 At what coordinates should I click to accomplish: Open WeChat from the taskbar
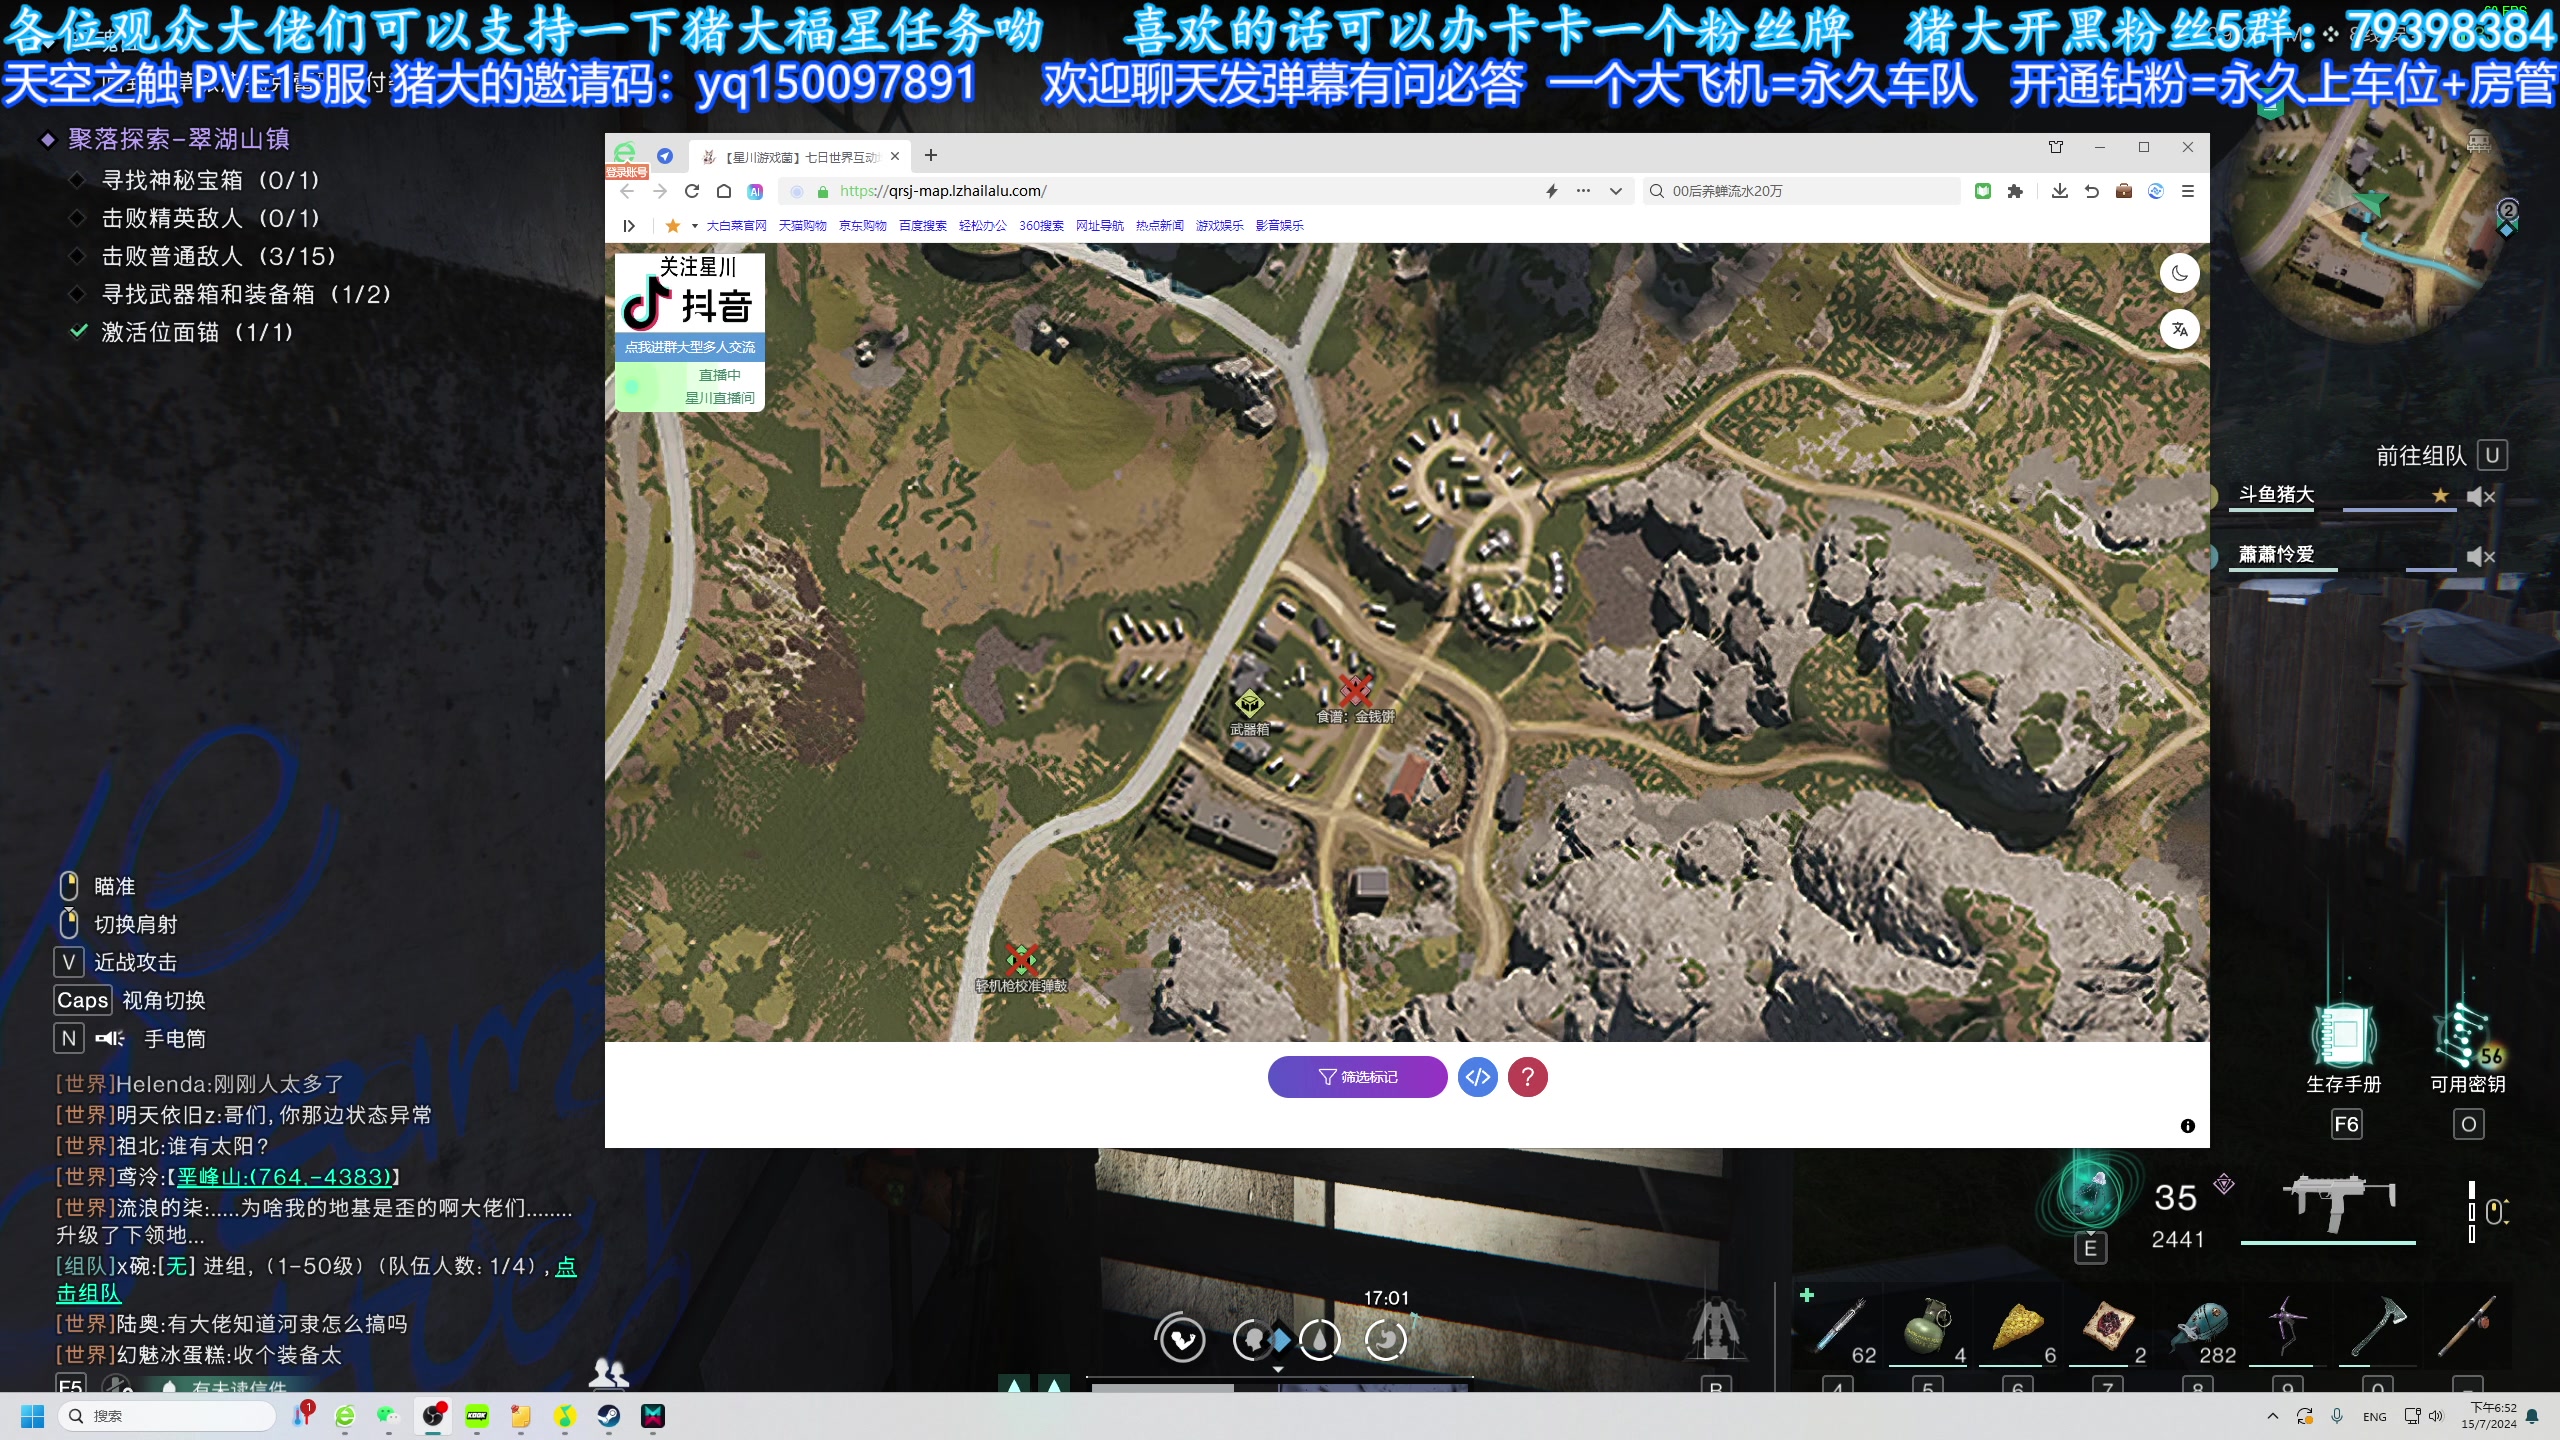pyautogui.click(x=388, y=1416)
